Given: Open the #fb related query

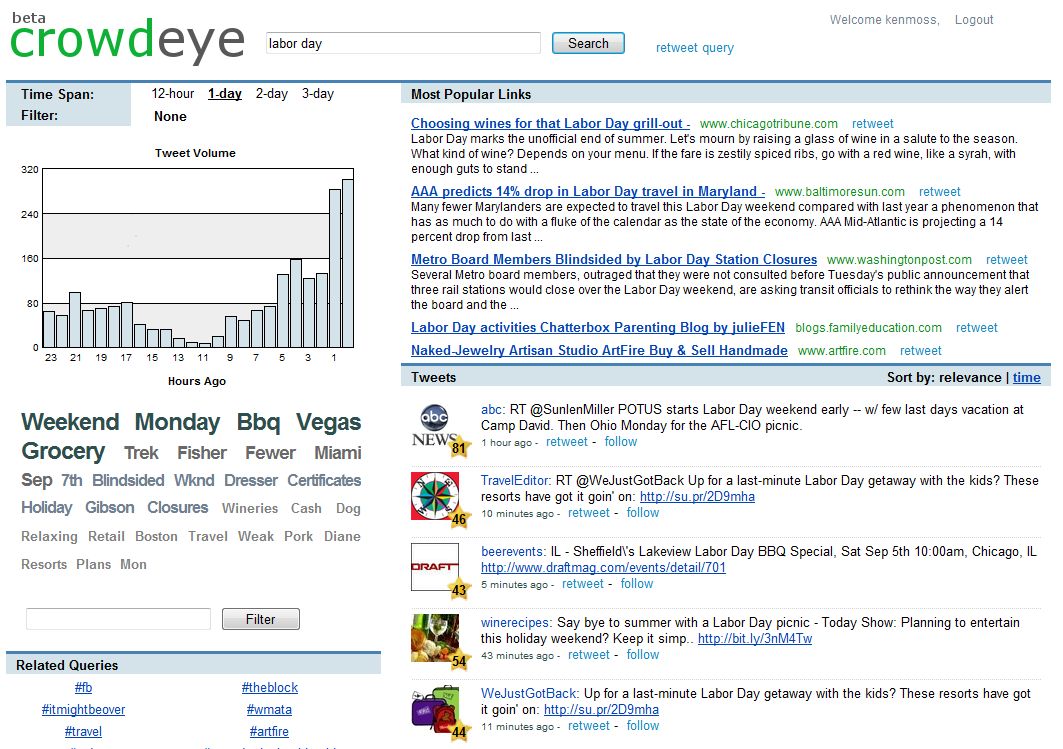Looking at the screenshot, I should click(x=83, y=687).
